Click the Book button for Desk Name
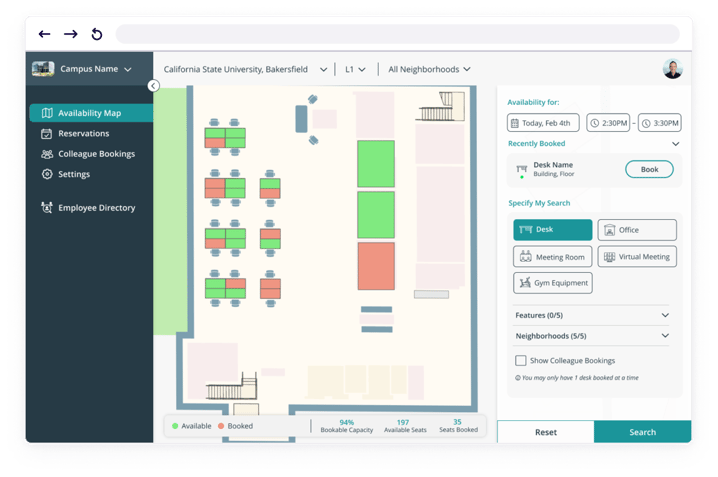Viewport: 718px width, 477px height. coord(649,170)
